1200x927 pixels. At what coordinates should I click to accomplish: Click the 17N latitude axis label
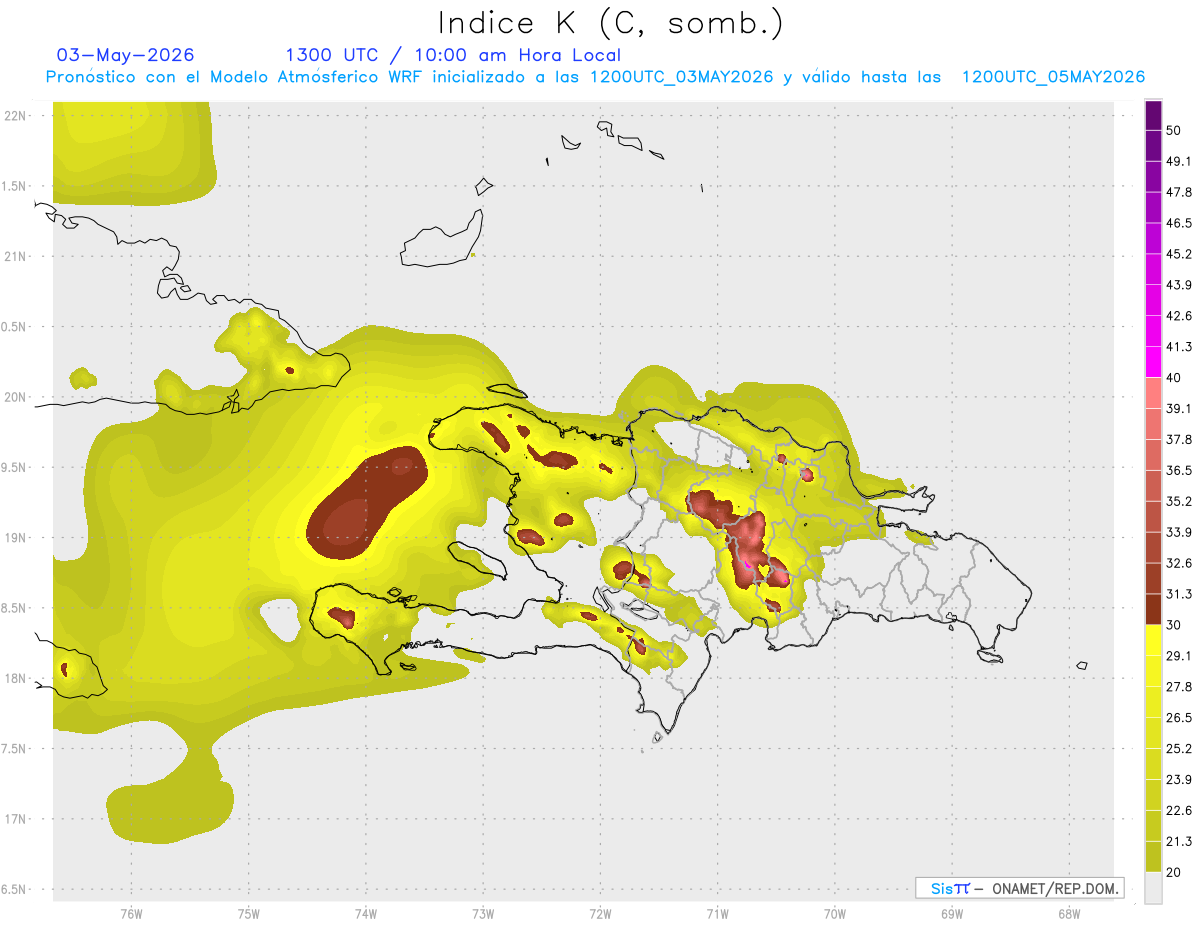[x=17, y=818]
